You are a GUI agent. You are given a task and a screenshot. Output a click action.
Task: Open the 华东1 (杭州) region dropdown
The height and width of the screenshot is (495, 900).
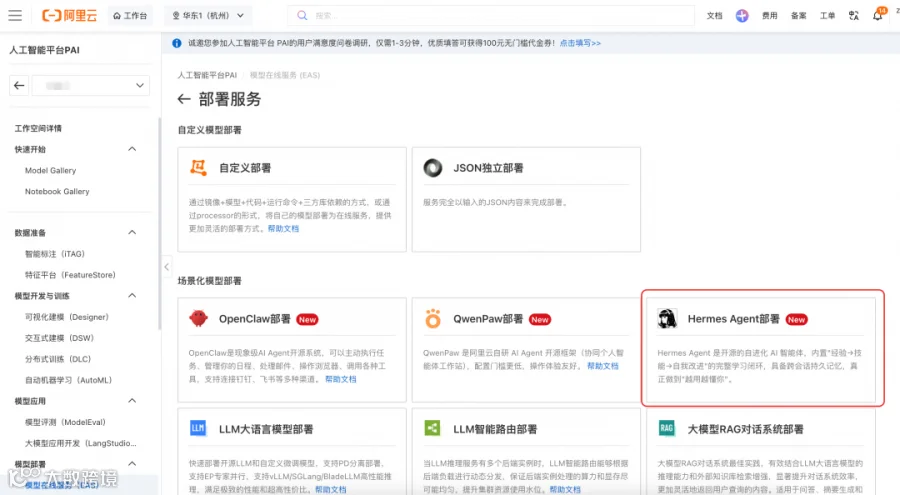pos(208,16)
